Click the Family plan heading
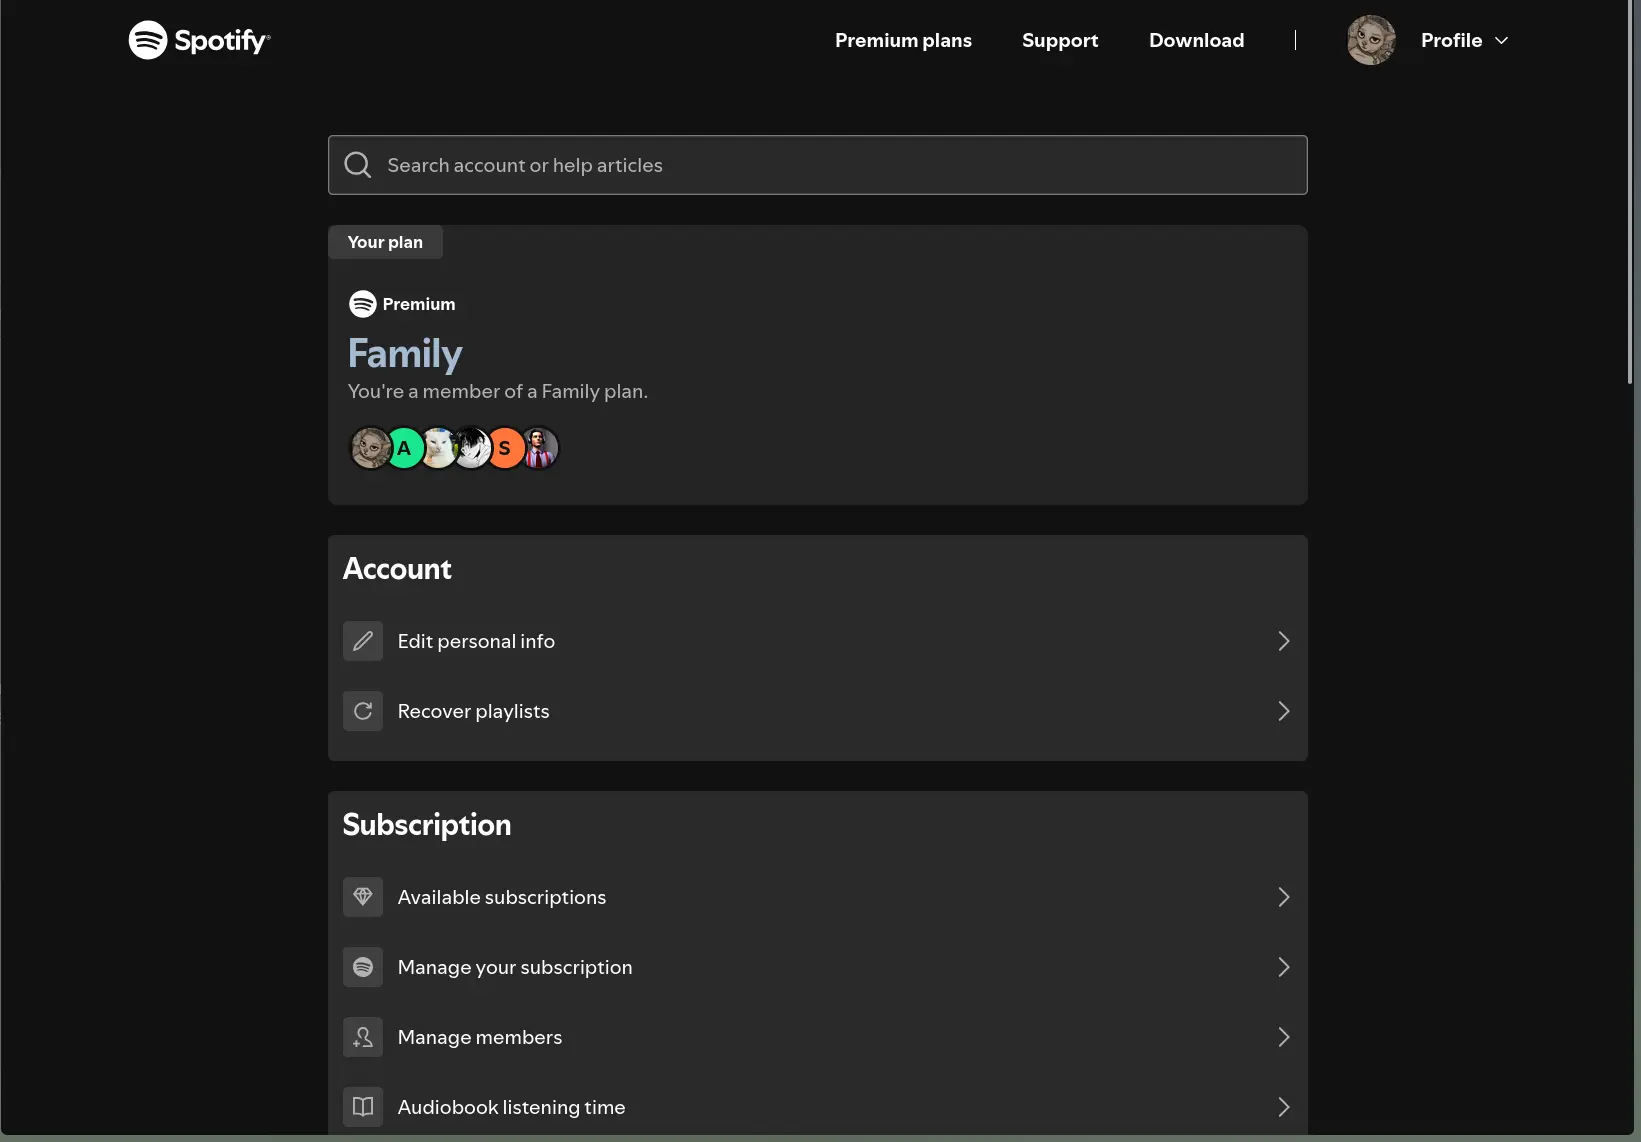The height and width of the screenshot is (1142, 1641). pyautogui.click(x=405, y=353)
